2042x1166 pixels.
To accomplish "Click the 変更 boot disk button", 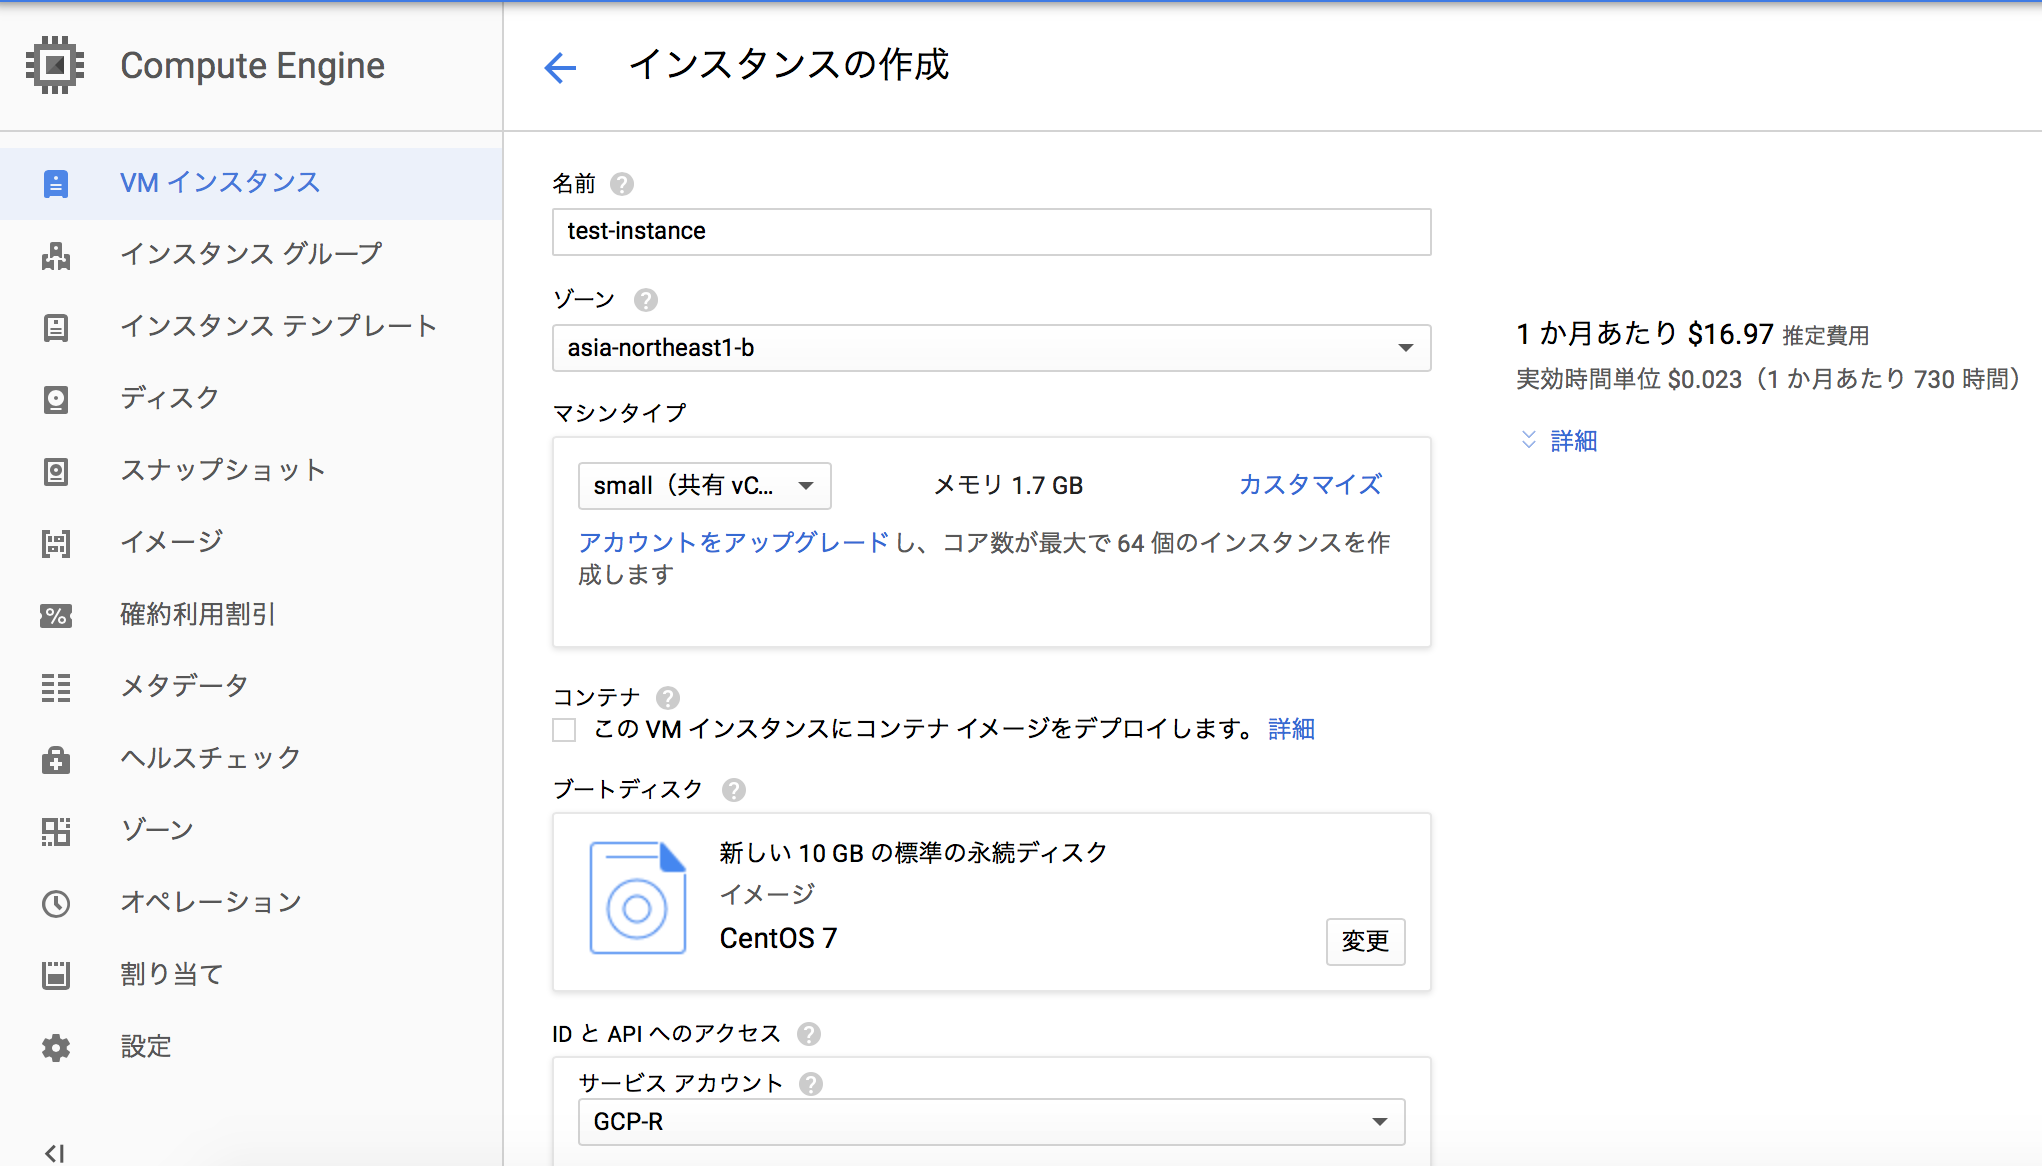I will [x=1365, y=941].
